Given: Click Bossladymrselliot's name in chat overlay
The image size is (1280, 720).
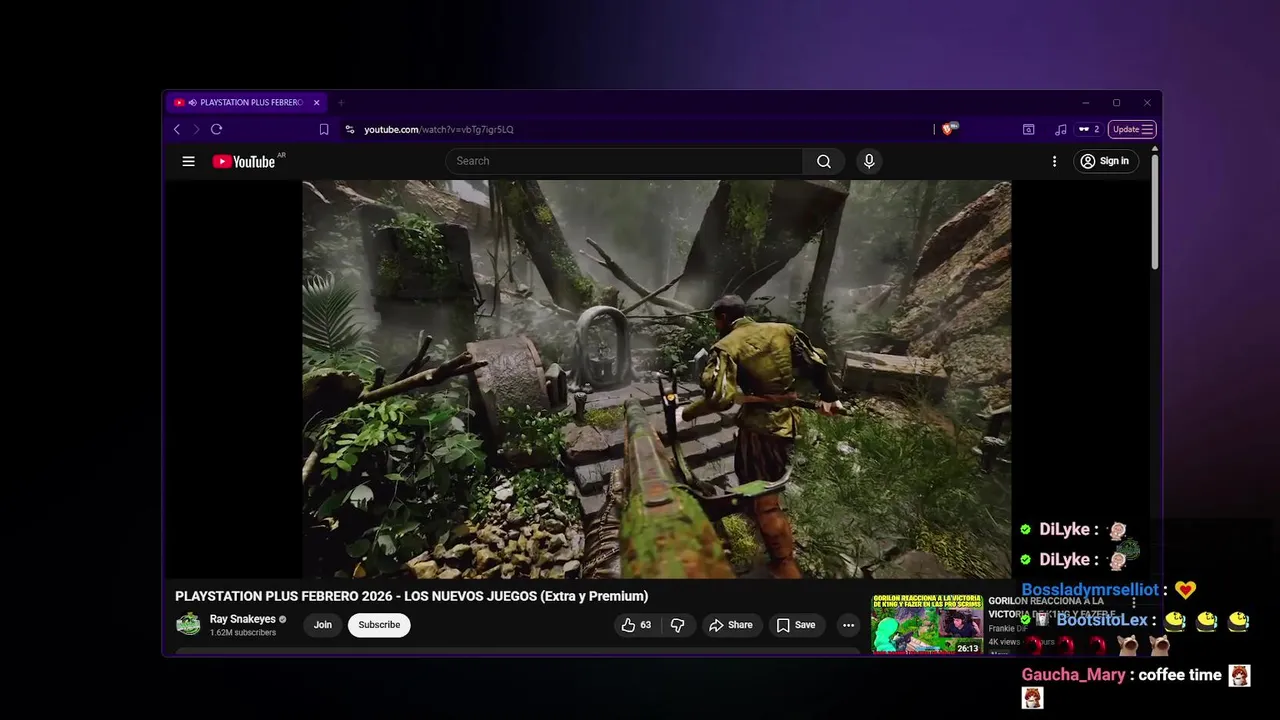Looking at the screenshot, I should pos(1090,590).
